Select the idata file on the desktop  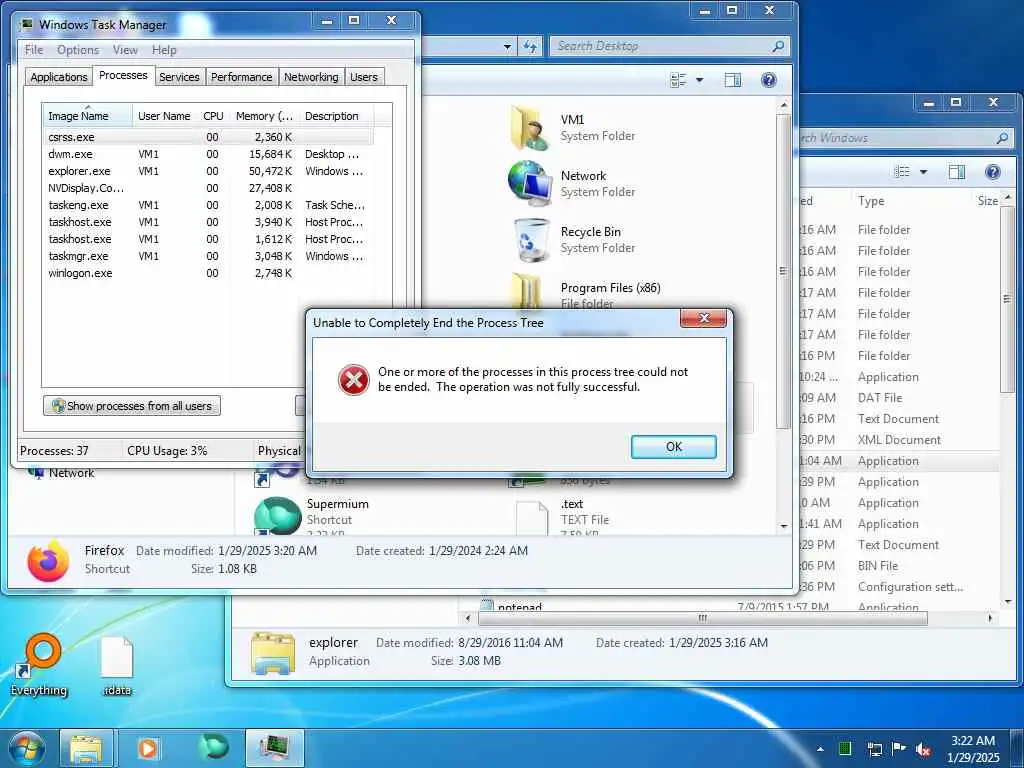(118, 666)
